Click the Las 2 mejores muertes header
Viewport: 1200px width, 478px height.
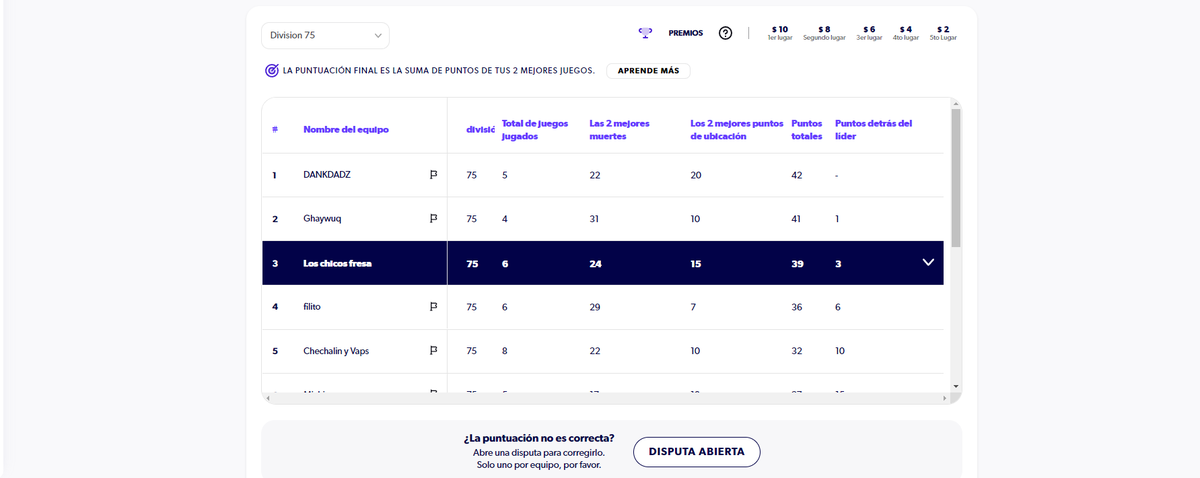coord(620,130)
